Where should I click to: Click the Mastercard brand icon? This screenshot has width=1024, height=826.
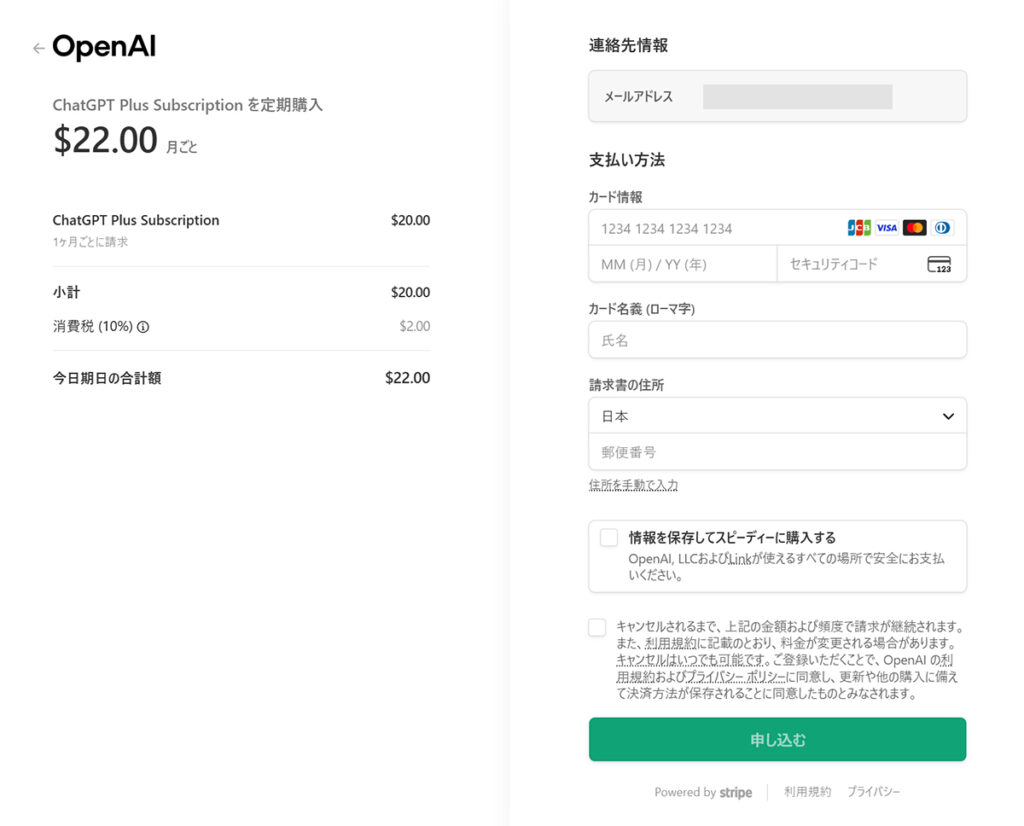pos(914,228)
